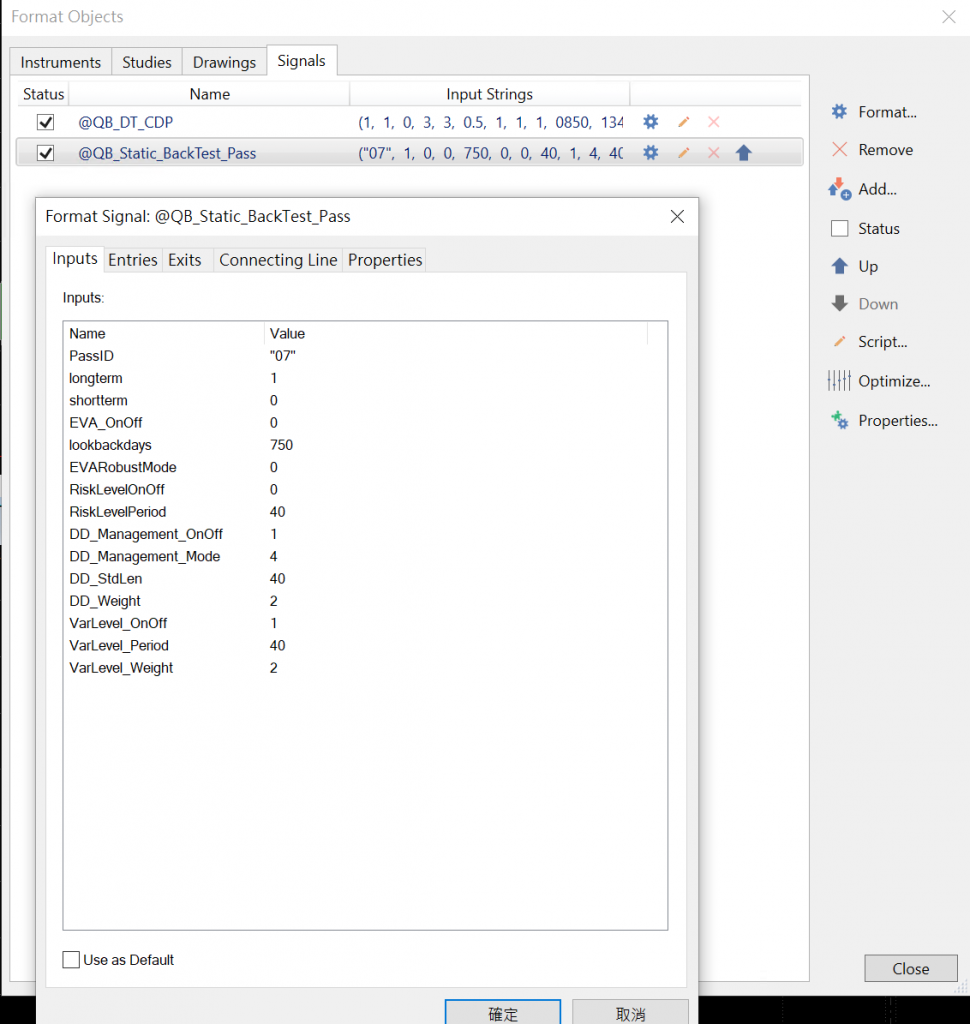Click the Close button
The image size is (970, 1024).
[x=910, y=968]
